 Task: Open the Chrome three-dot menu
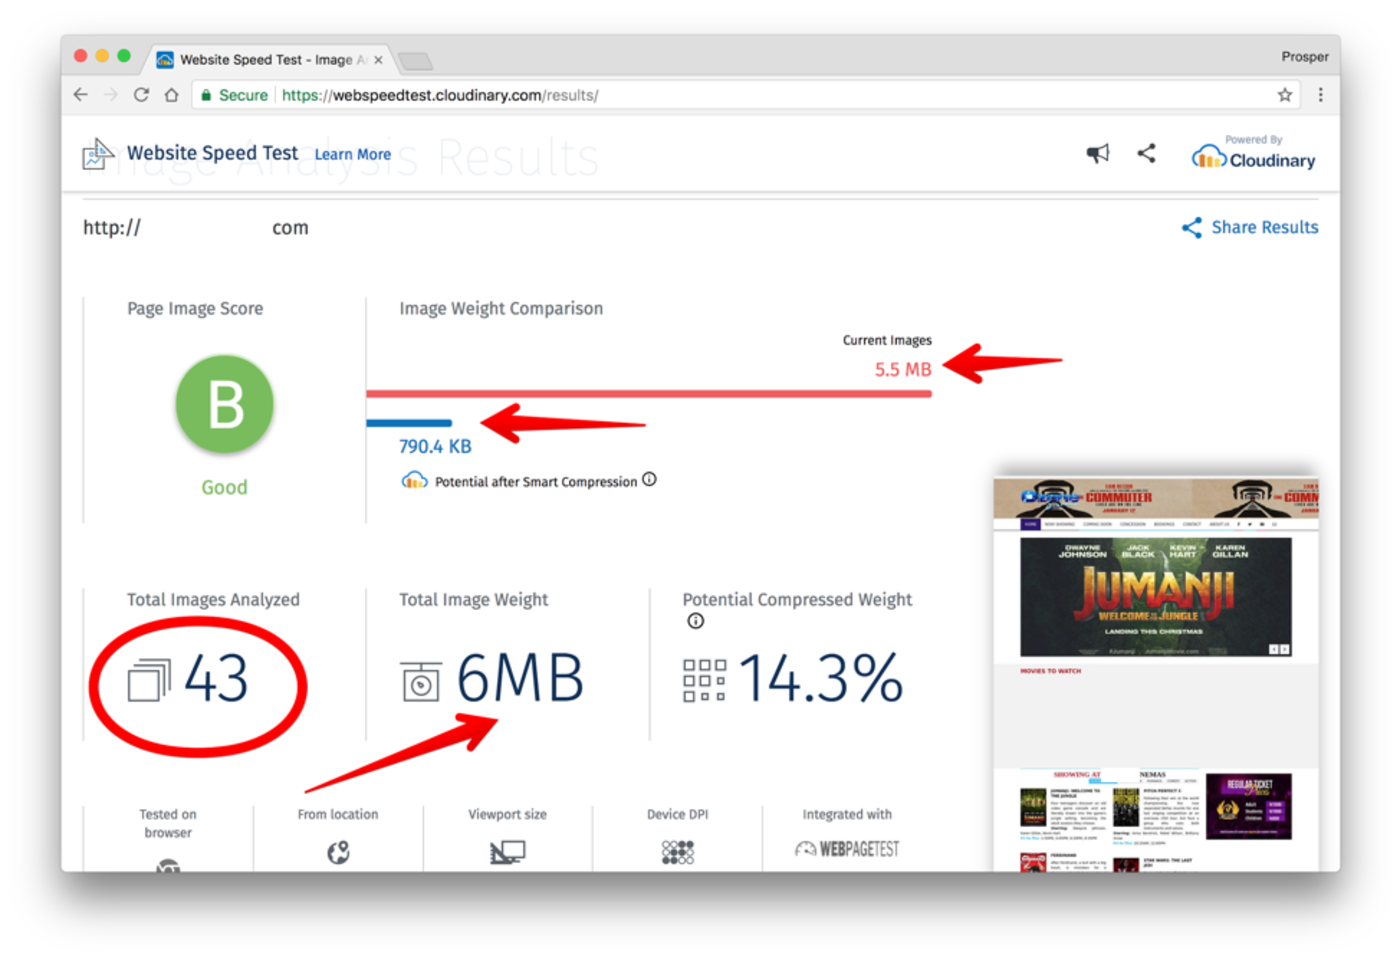1320,95
